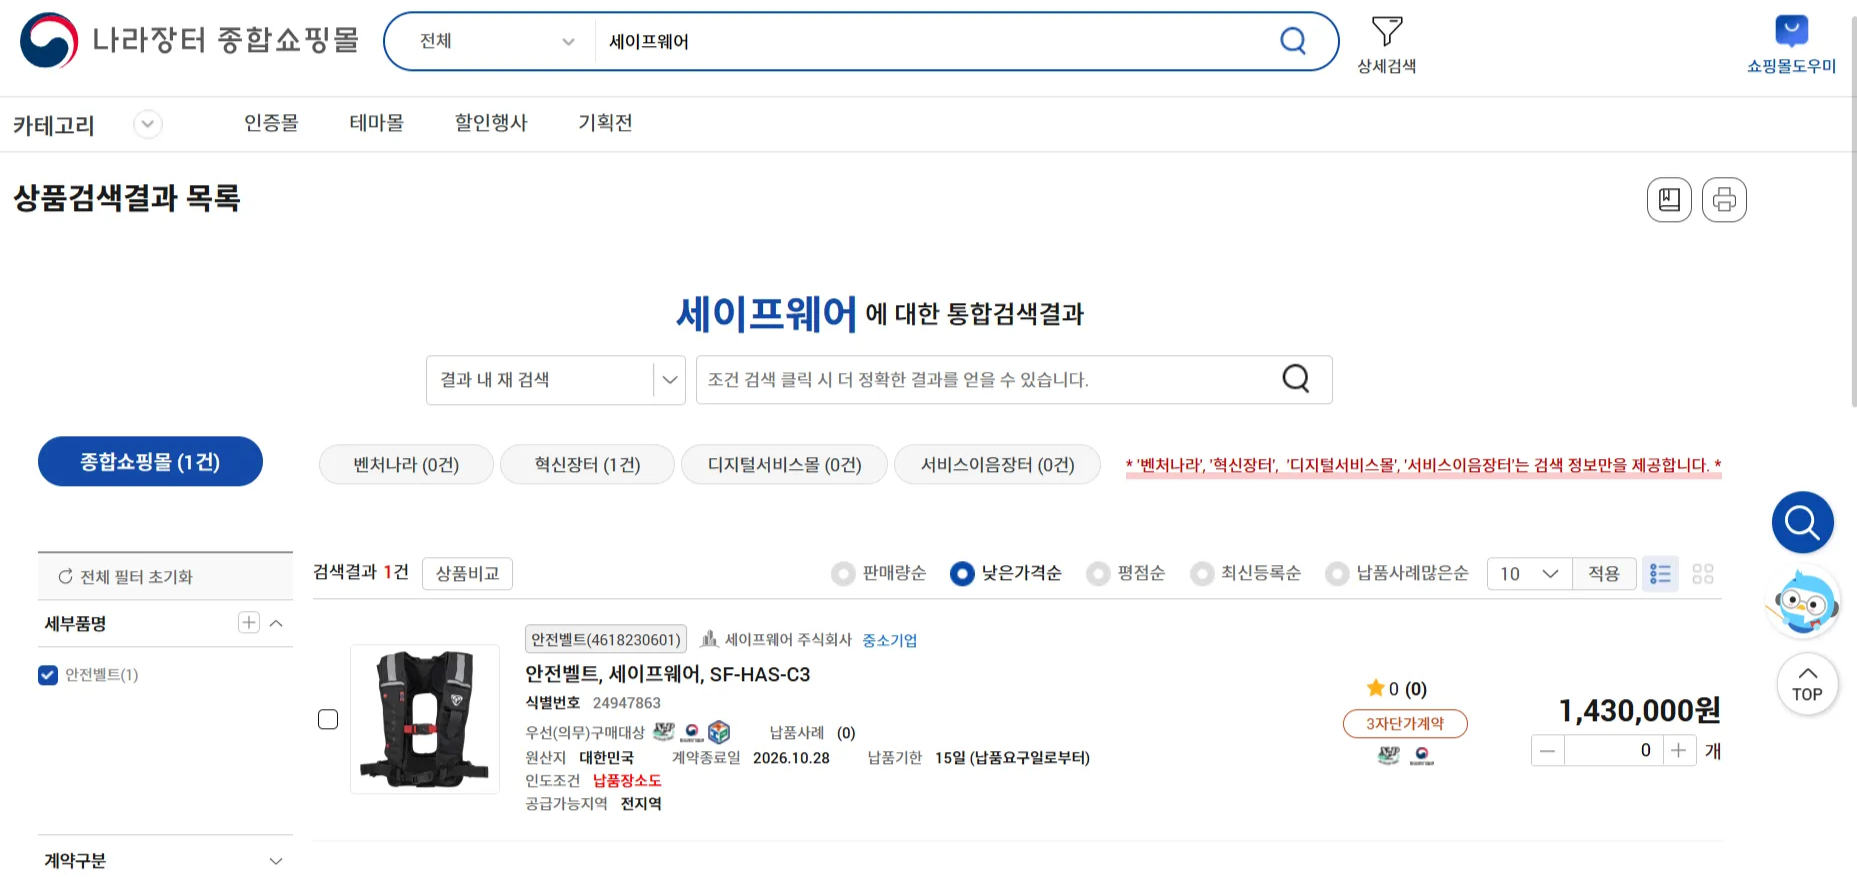Switch to list view icon

pyautogui.click(x=1660, y=574)
